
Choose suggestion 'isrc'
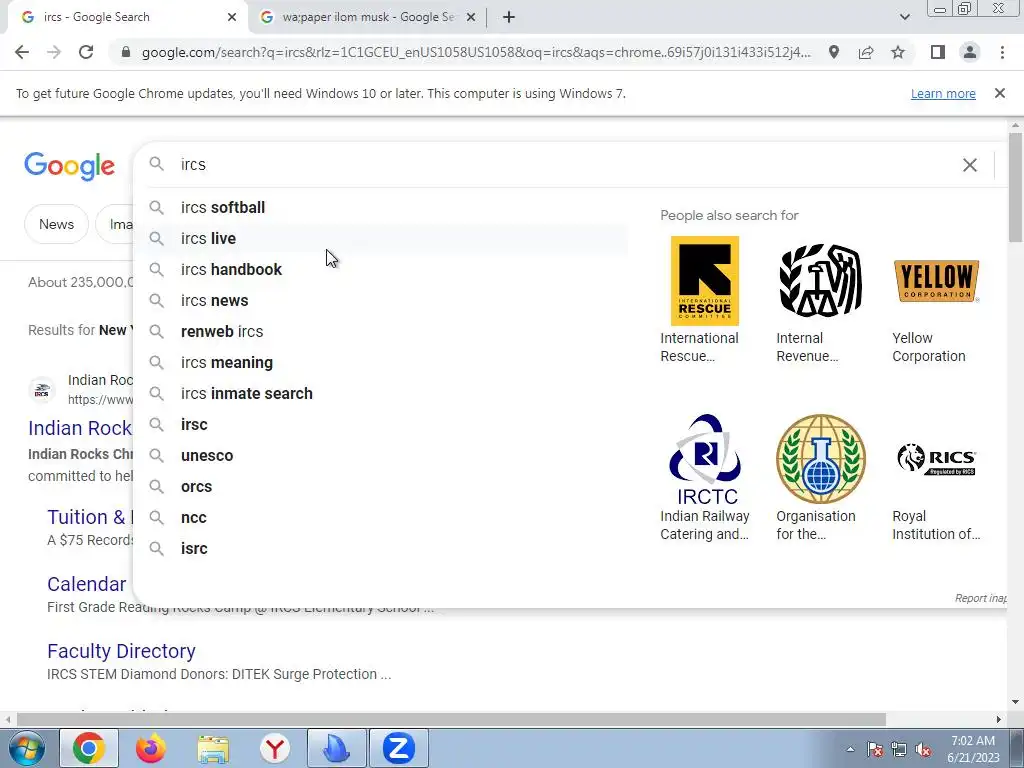(380, 549)
